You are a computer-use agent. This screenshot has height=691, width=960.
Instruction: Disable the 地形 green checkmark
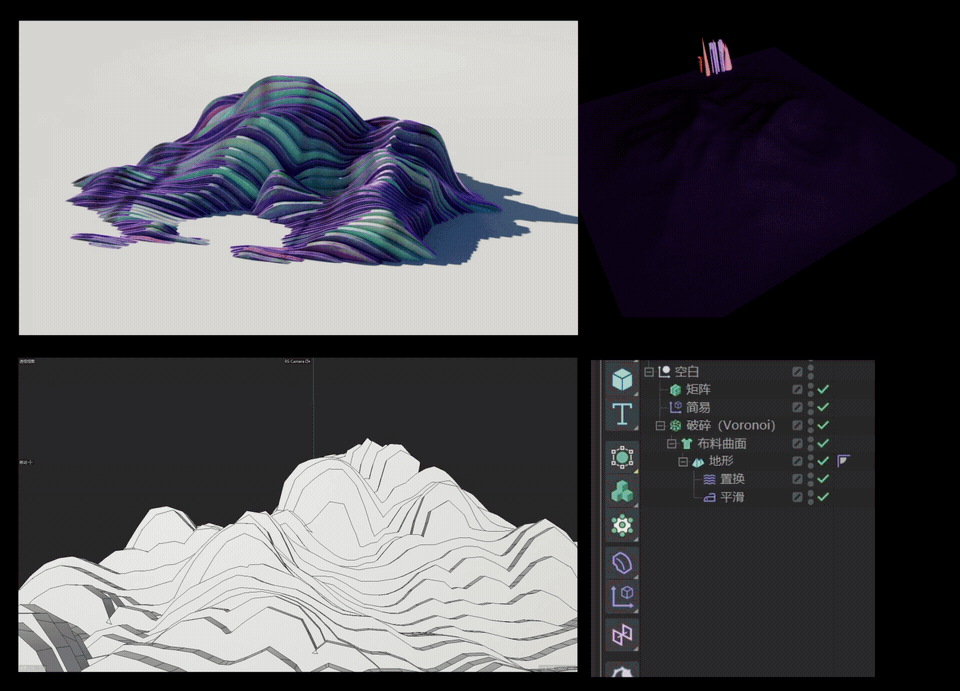click(823, 461)
